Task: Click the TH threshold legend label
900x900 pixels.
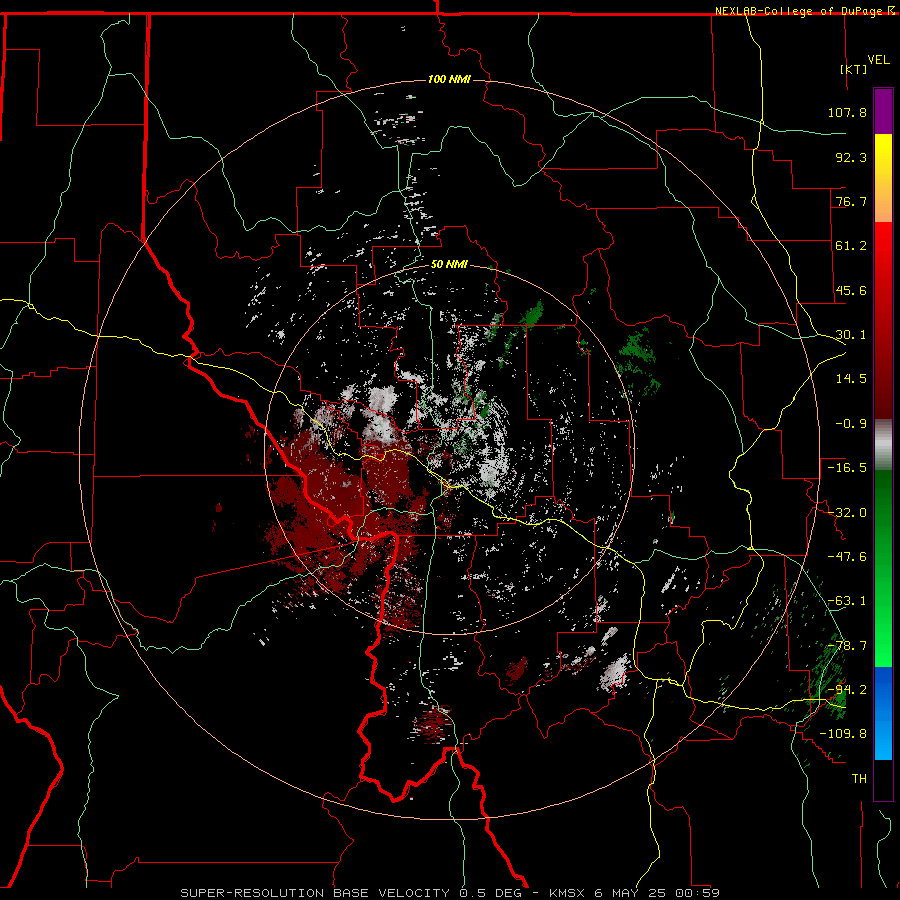Action: [859, 779]
